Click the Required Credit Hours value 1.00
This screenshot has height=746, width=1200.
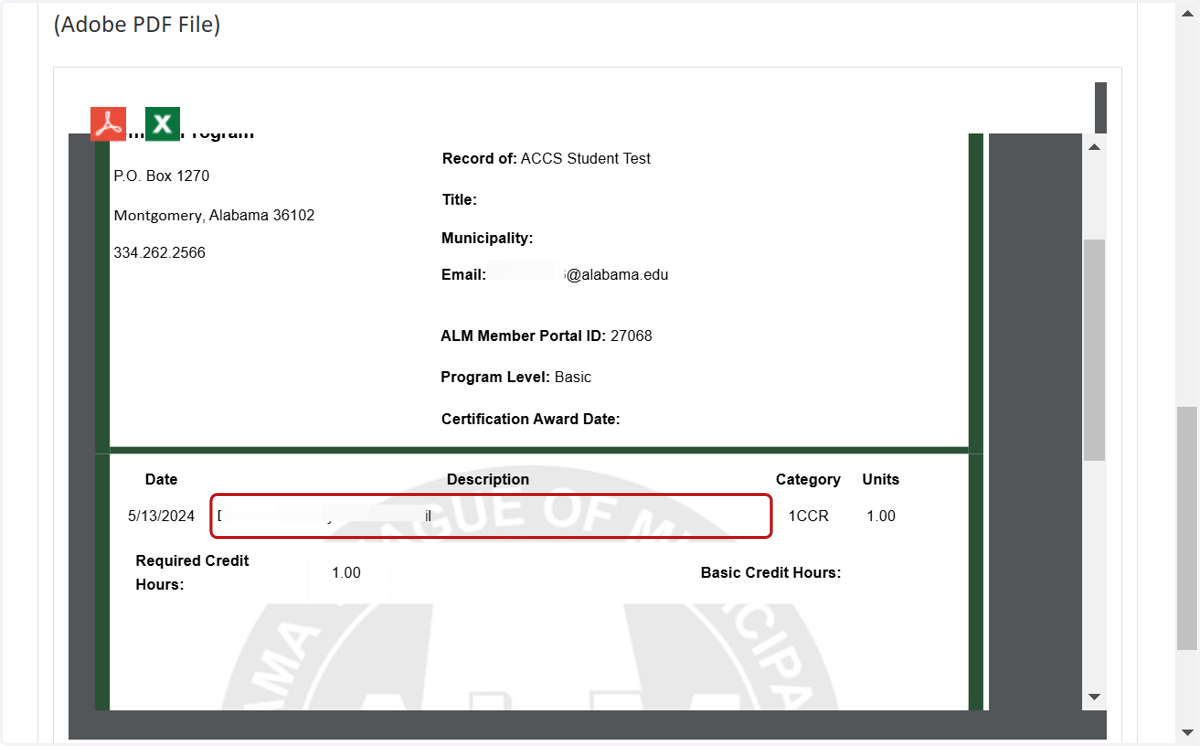[346, 573]
